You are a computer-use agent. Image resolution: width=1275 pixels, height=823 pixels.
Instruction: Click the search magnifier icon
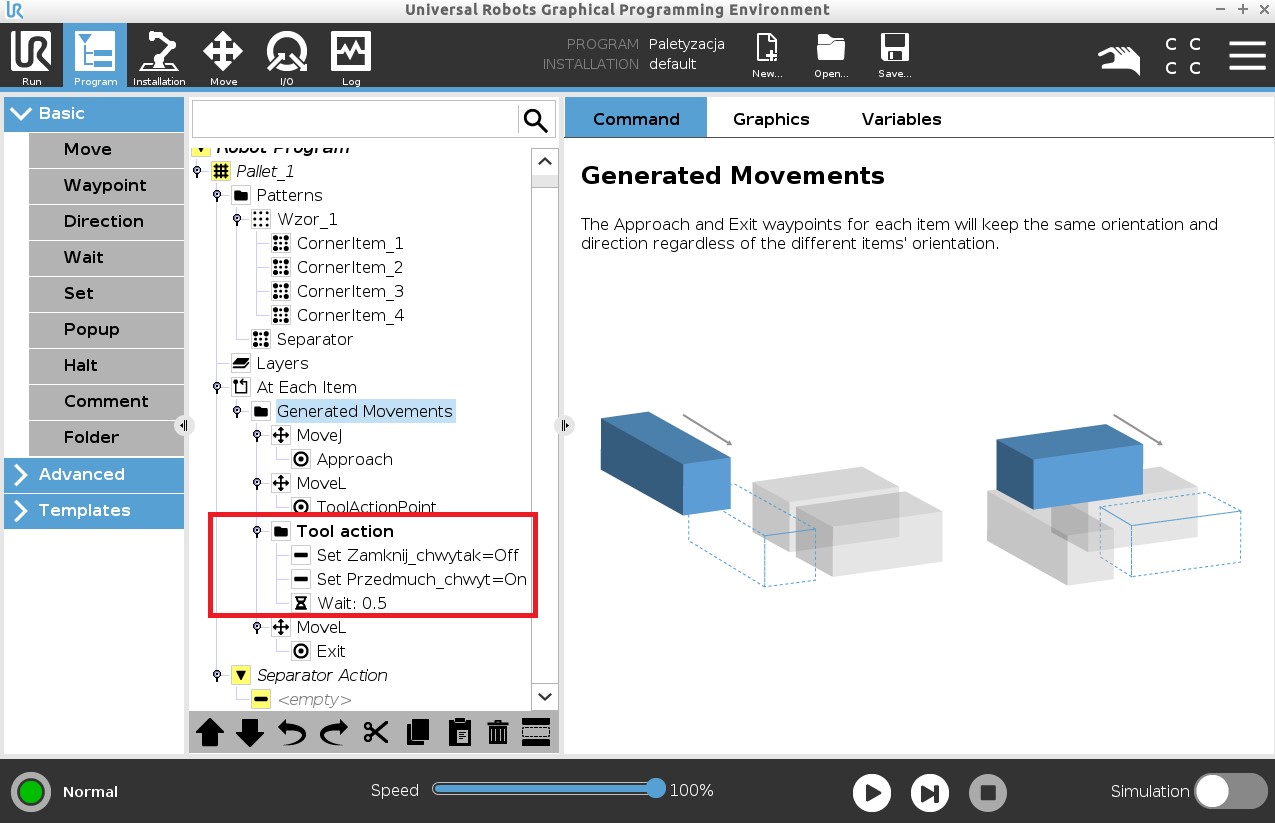536,121
